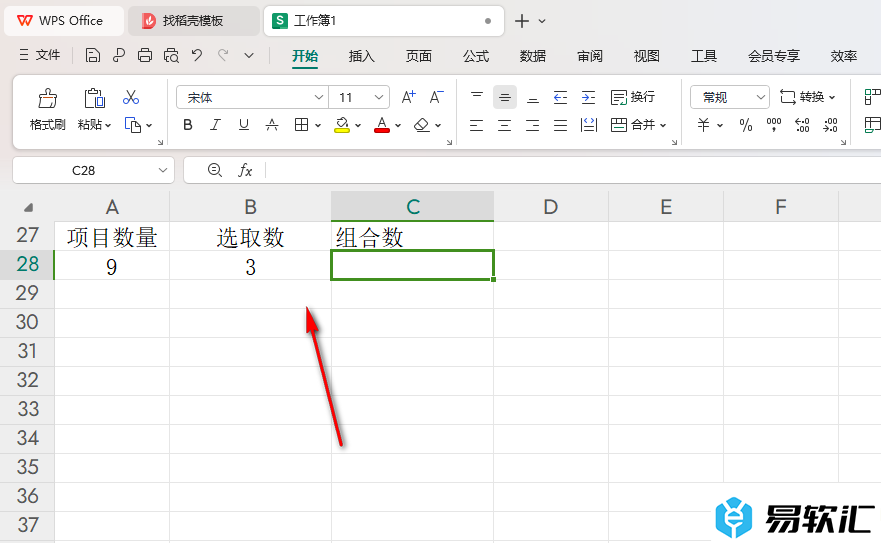This screenshot has height=543, width=881.
Task: Undo the last action
Action: coord(197,55)
